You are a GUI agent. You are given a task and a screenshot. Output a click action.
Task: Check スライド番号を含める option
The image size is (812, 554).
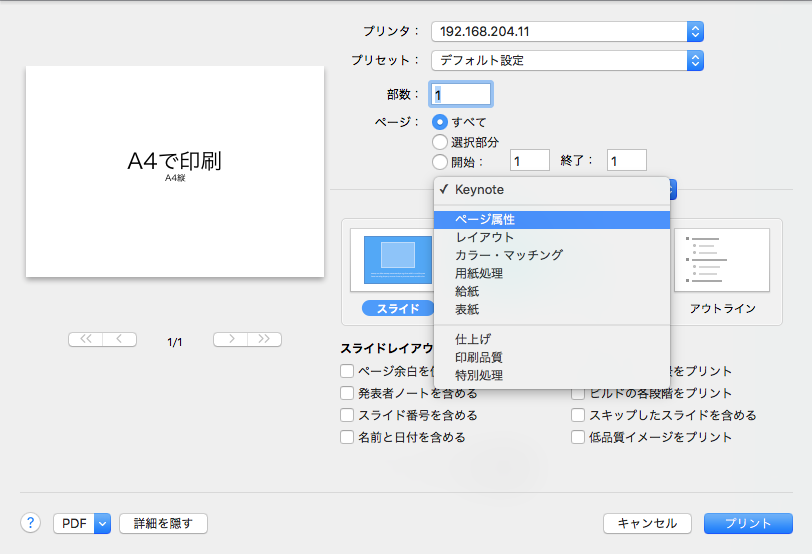point(347,415)
